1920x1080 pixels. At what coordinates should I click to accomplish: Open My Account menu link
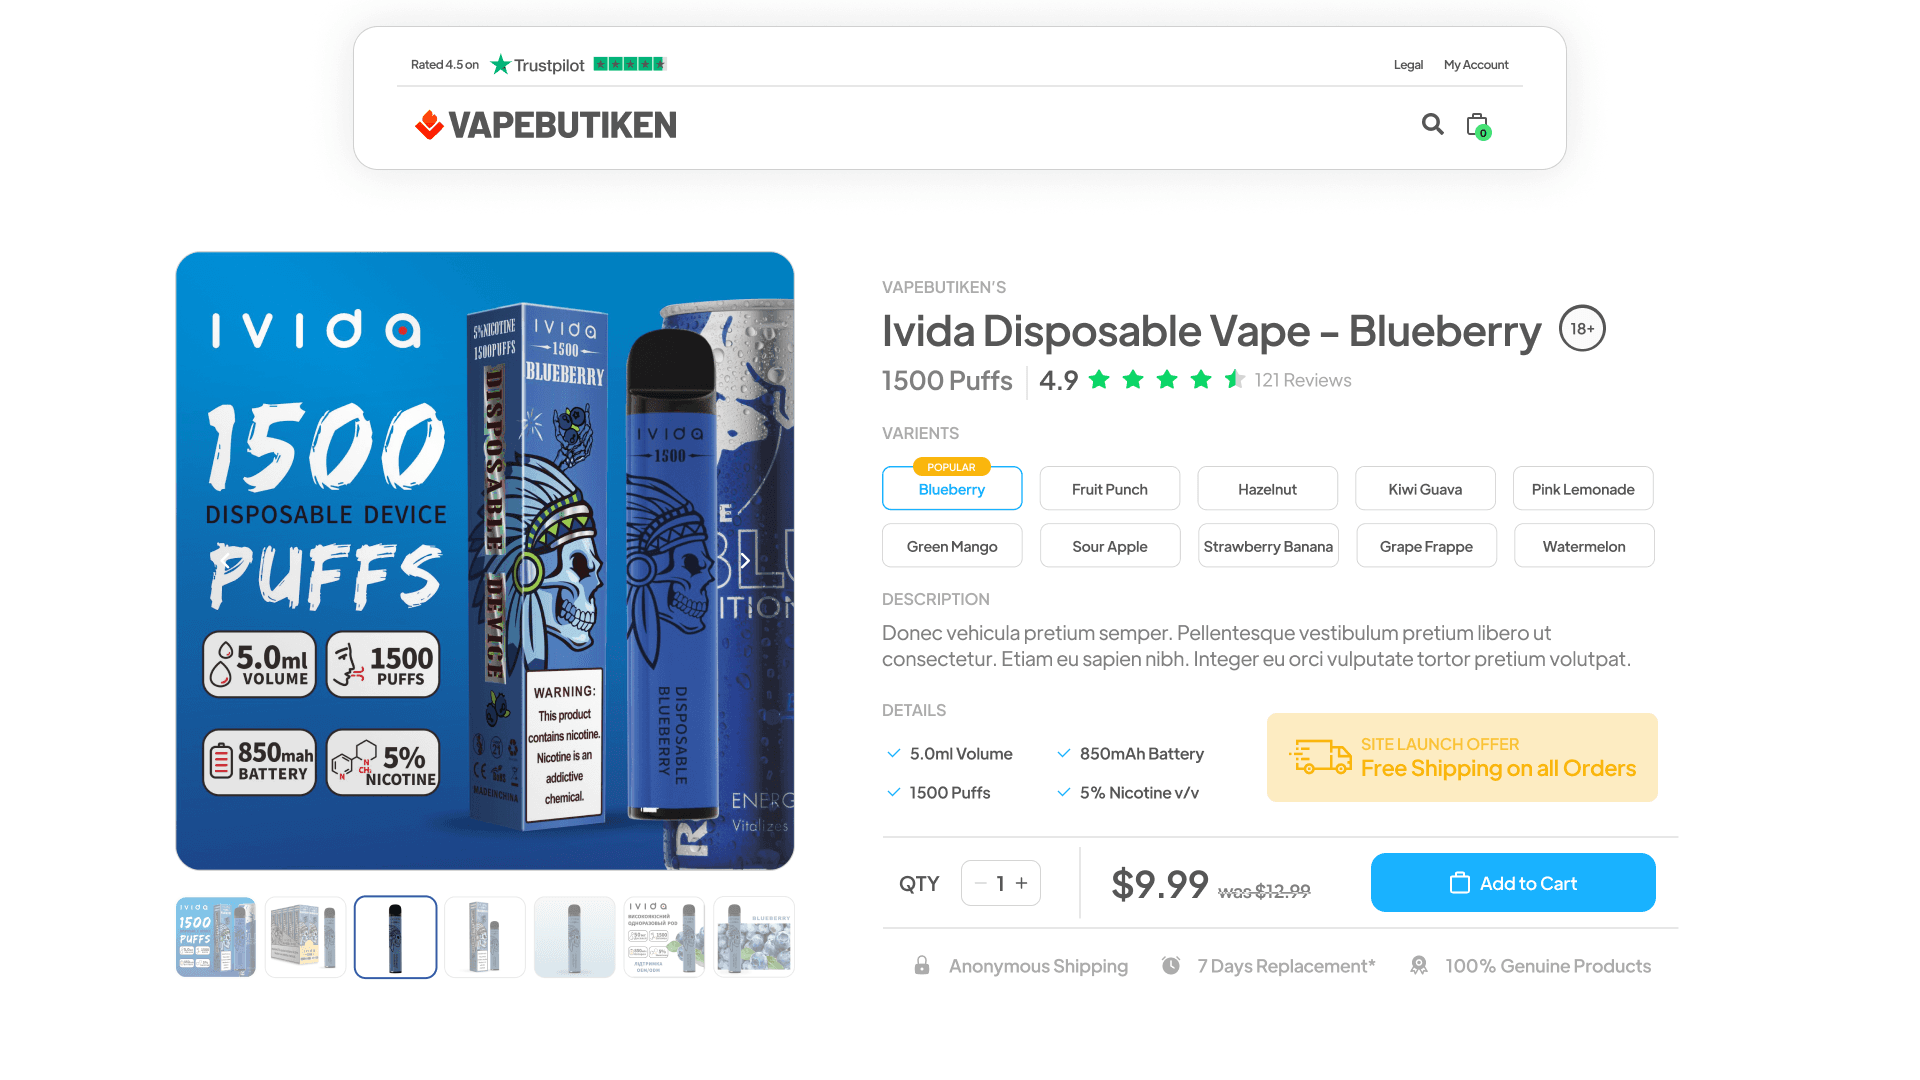[x=1476, y=65]
